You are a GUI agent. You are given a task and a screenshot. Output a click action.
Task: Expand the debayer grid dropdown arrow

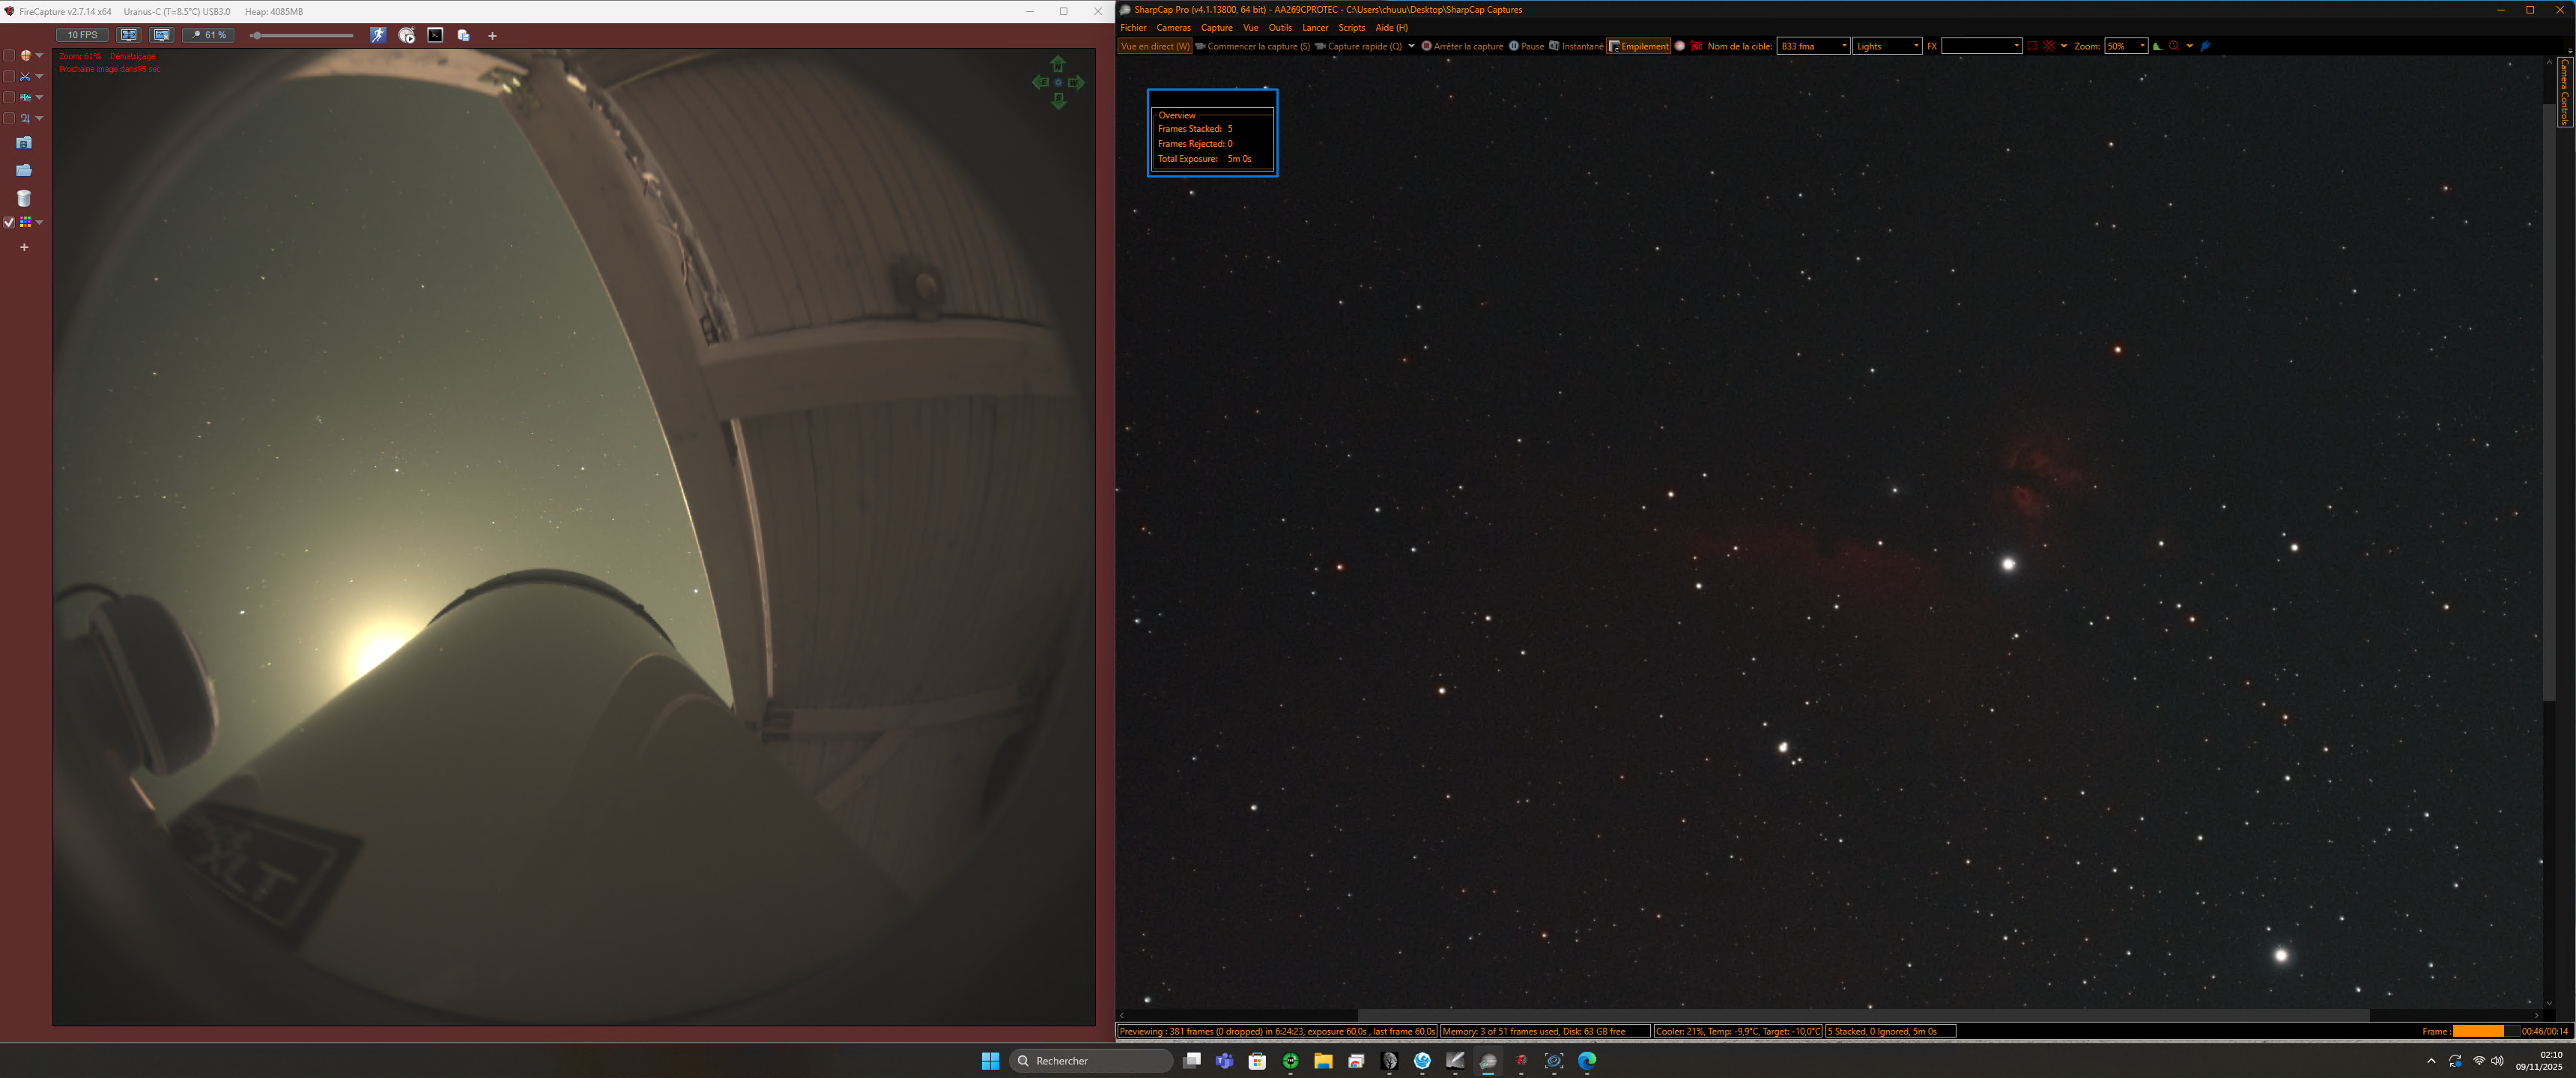pos(40,222)
